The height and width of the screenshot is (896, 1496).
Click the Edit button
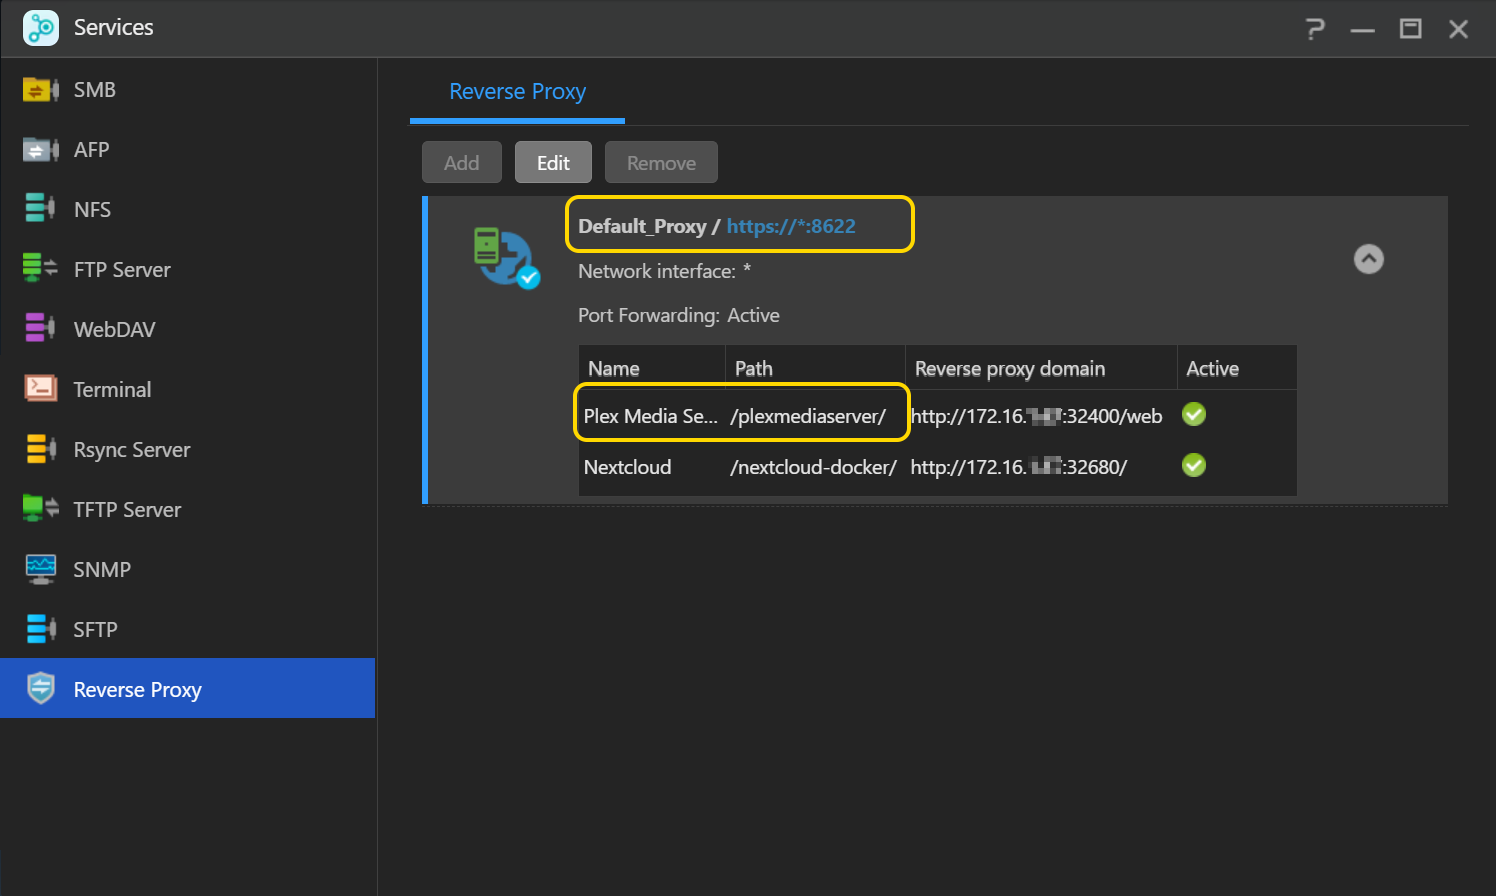pos(553,162)
